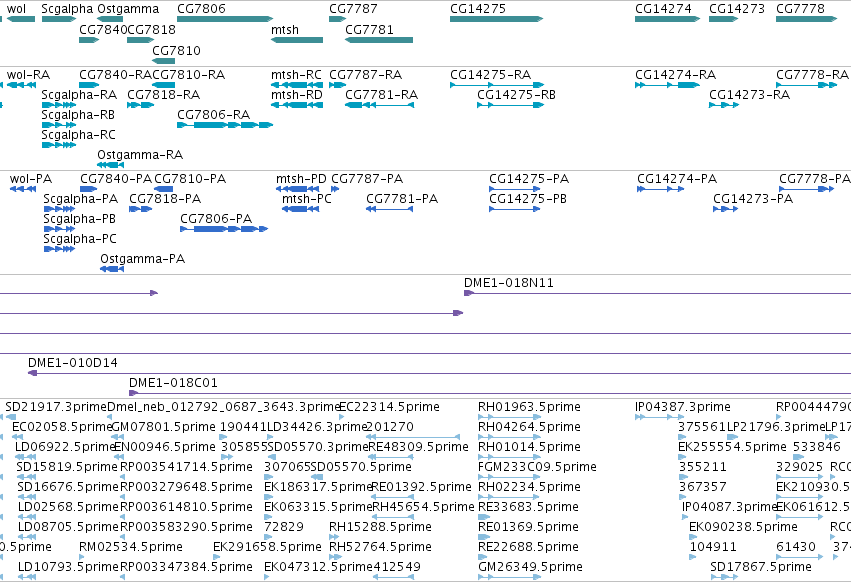Viewport: 851px width, 582px height.
Task: Select EST SD21917.3prime
Action: click(x=56, y=407)
